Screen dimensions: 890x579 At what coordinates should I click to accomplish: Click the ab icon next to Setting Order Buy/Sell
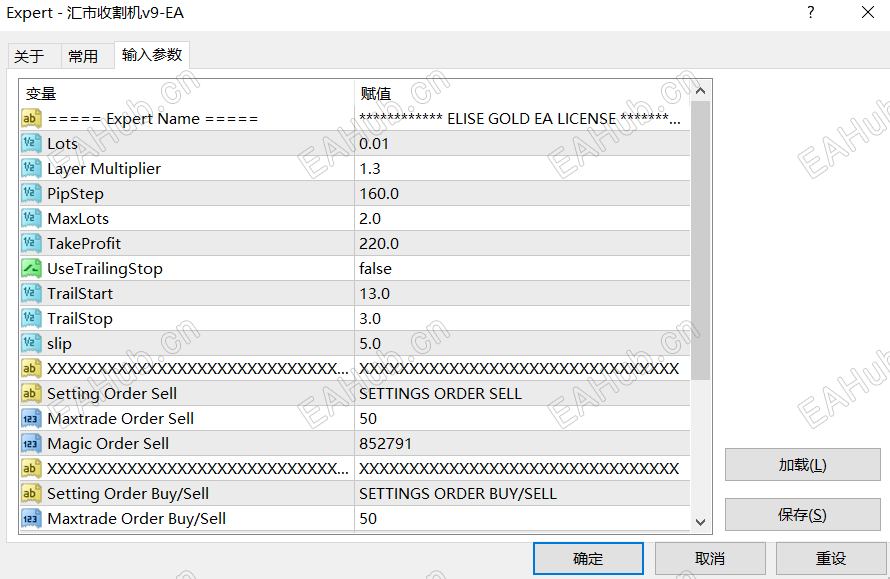point(30,493)
